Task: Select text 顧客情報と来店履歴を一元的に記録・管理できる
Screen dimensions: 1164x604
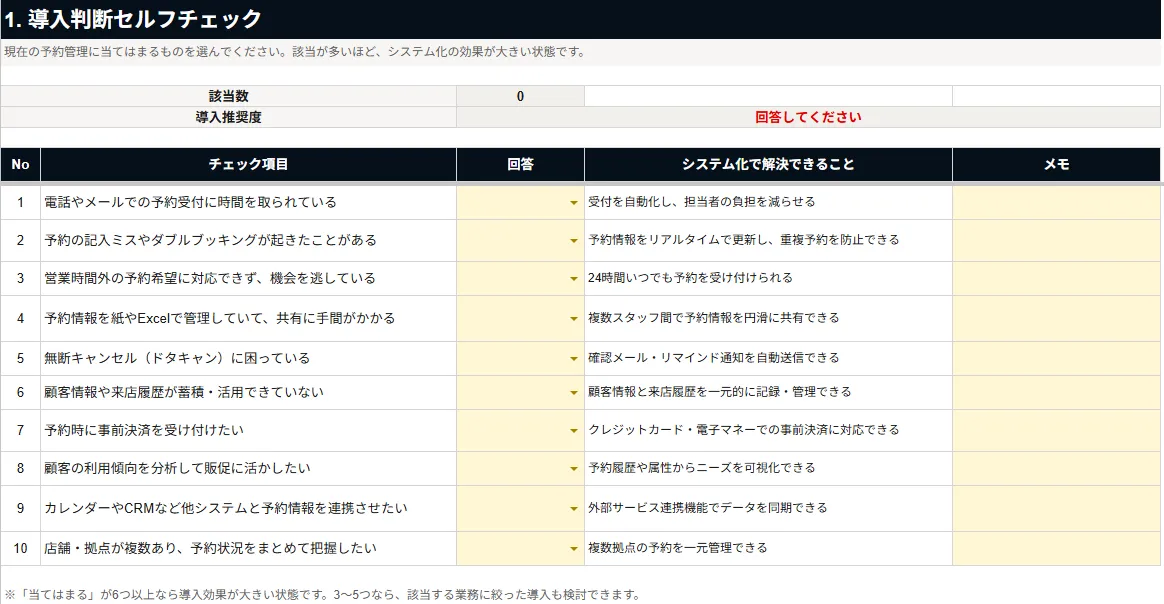Action: pyautogui.click(x=719, y=392)
